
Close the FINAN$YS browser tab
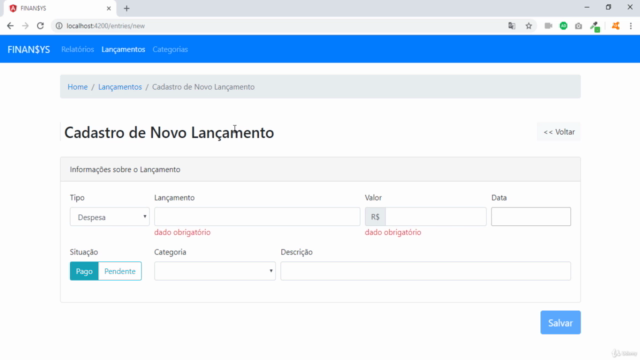tap(109, 8)
